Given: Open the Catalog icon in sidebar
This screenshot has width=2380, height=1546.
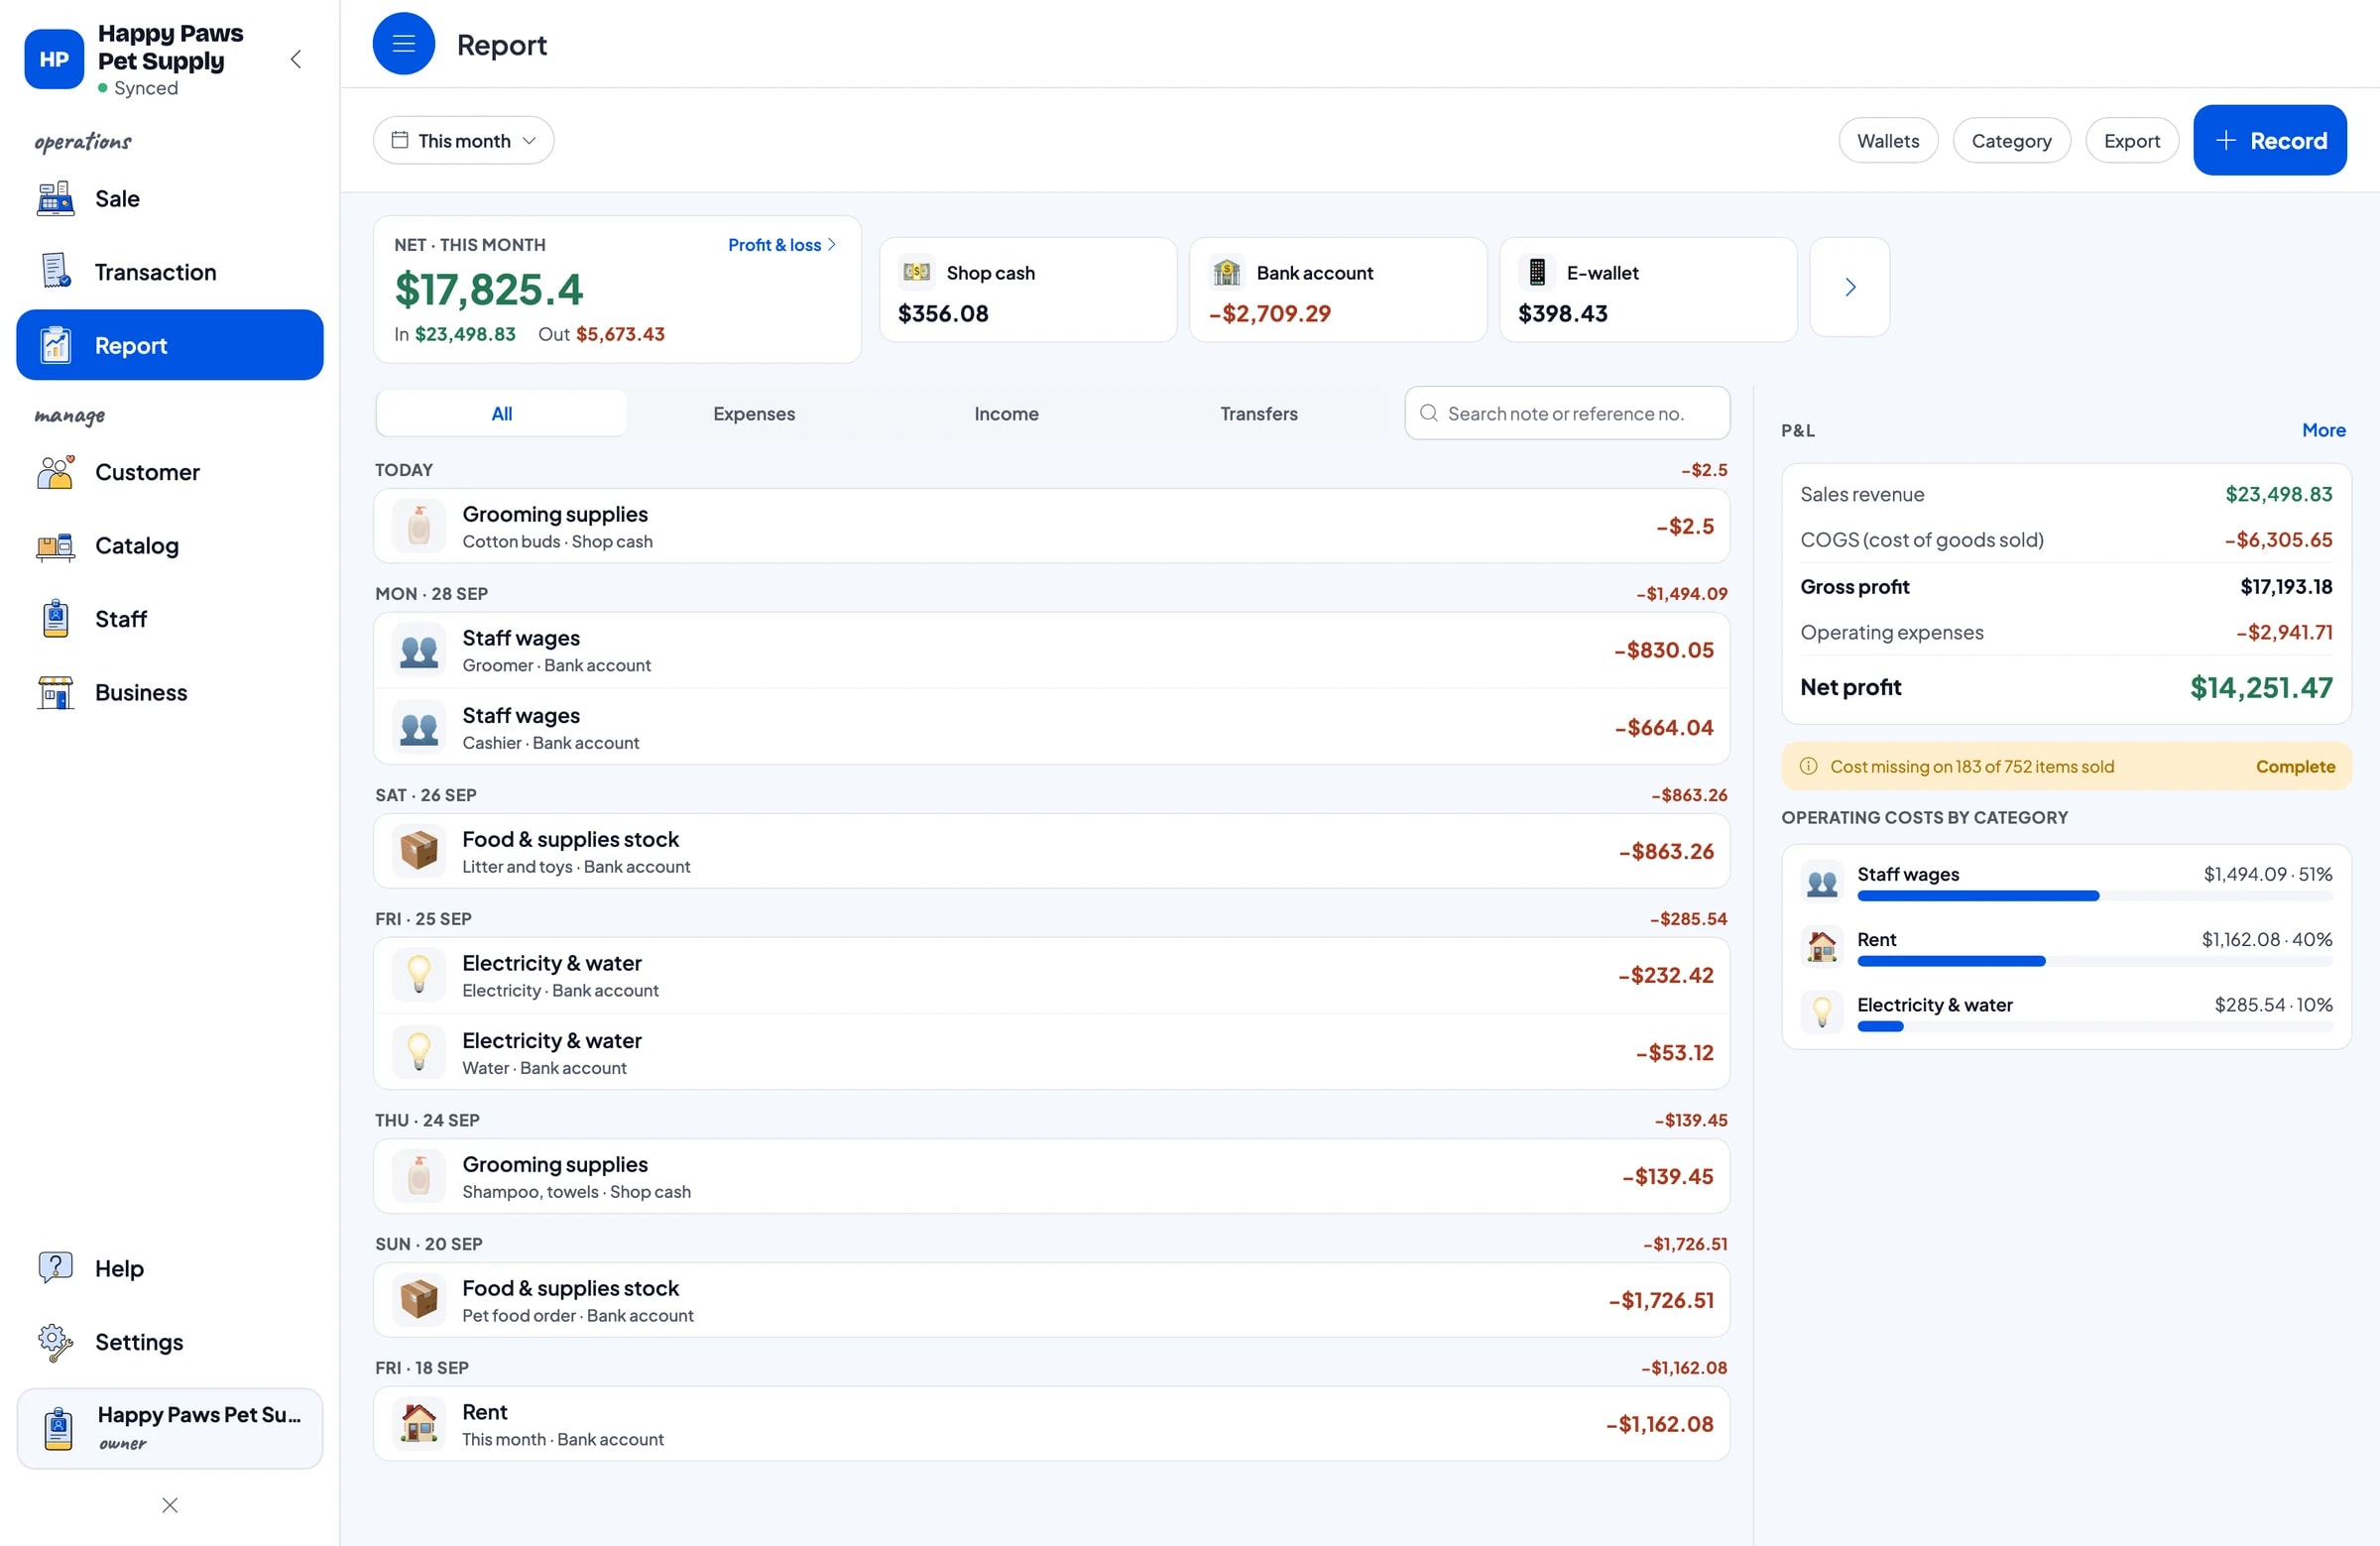Looking at the screenshot, I should click(55, 546).
